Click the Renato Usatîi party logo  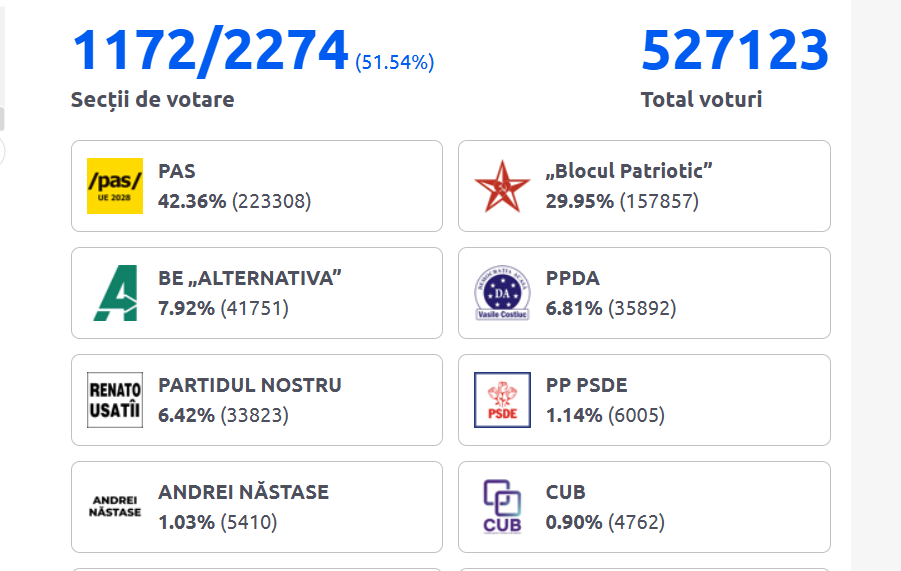click(115, 400)
